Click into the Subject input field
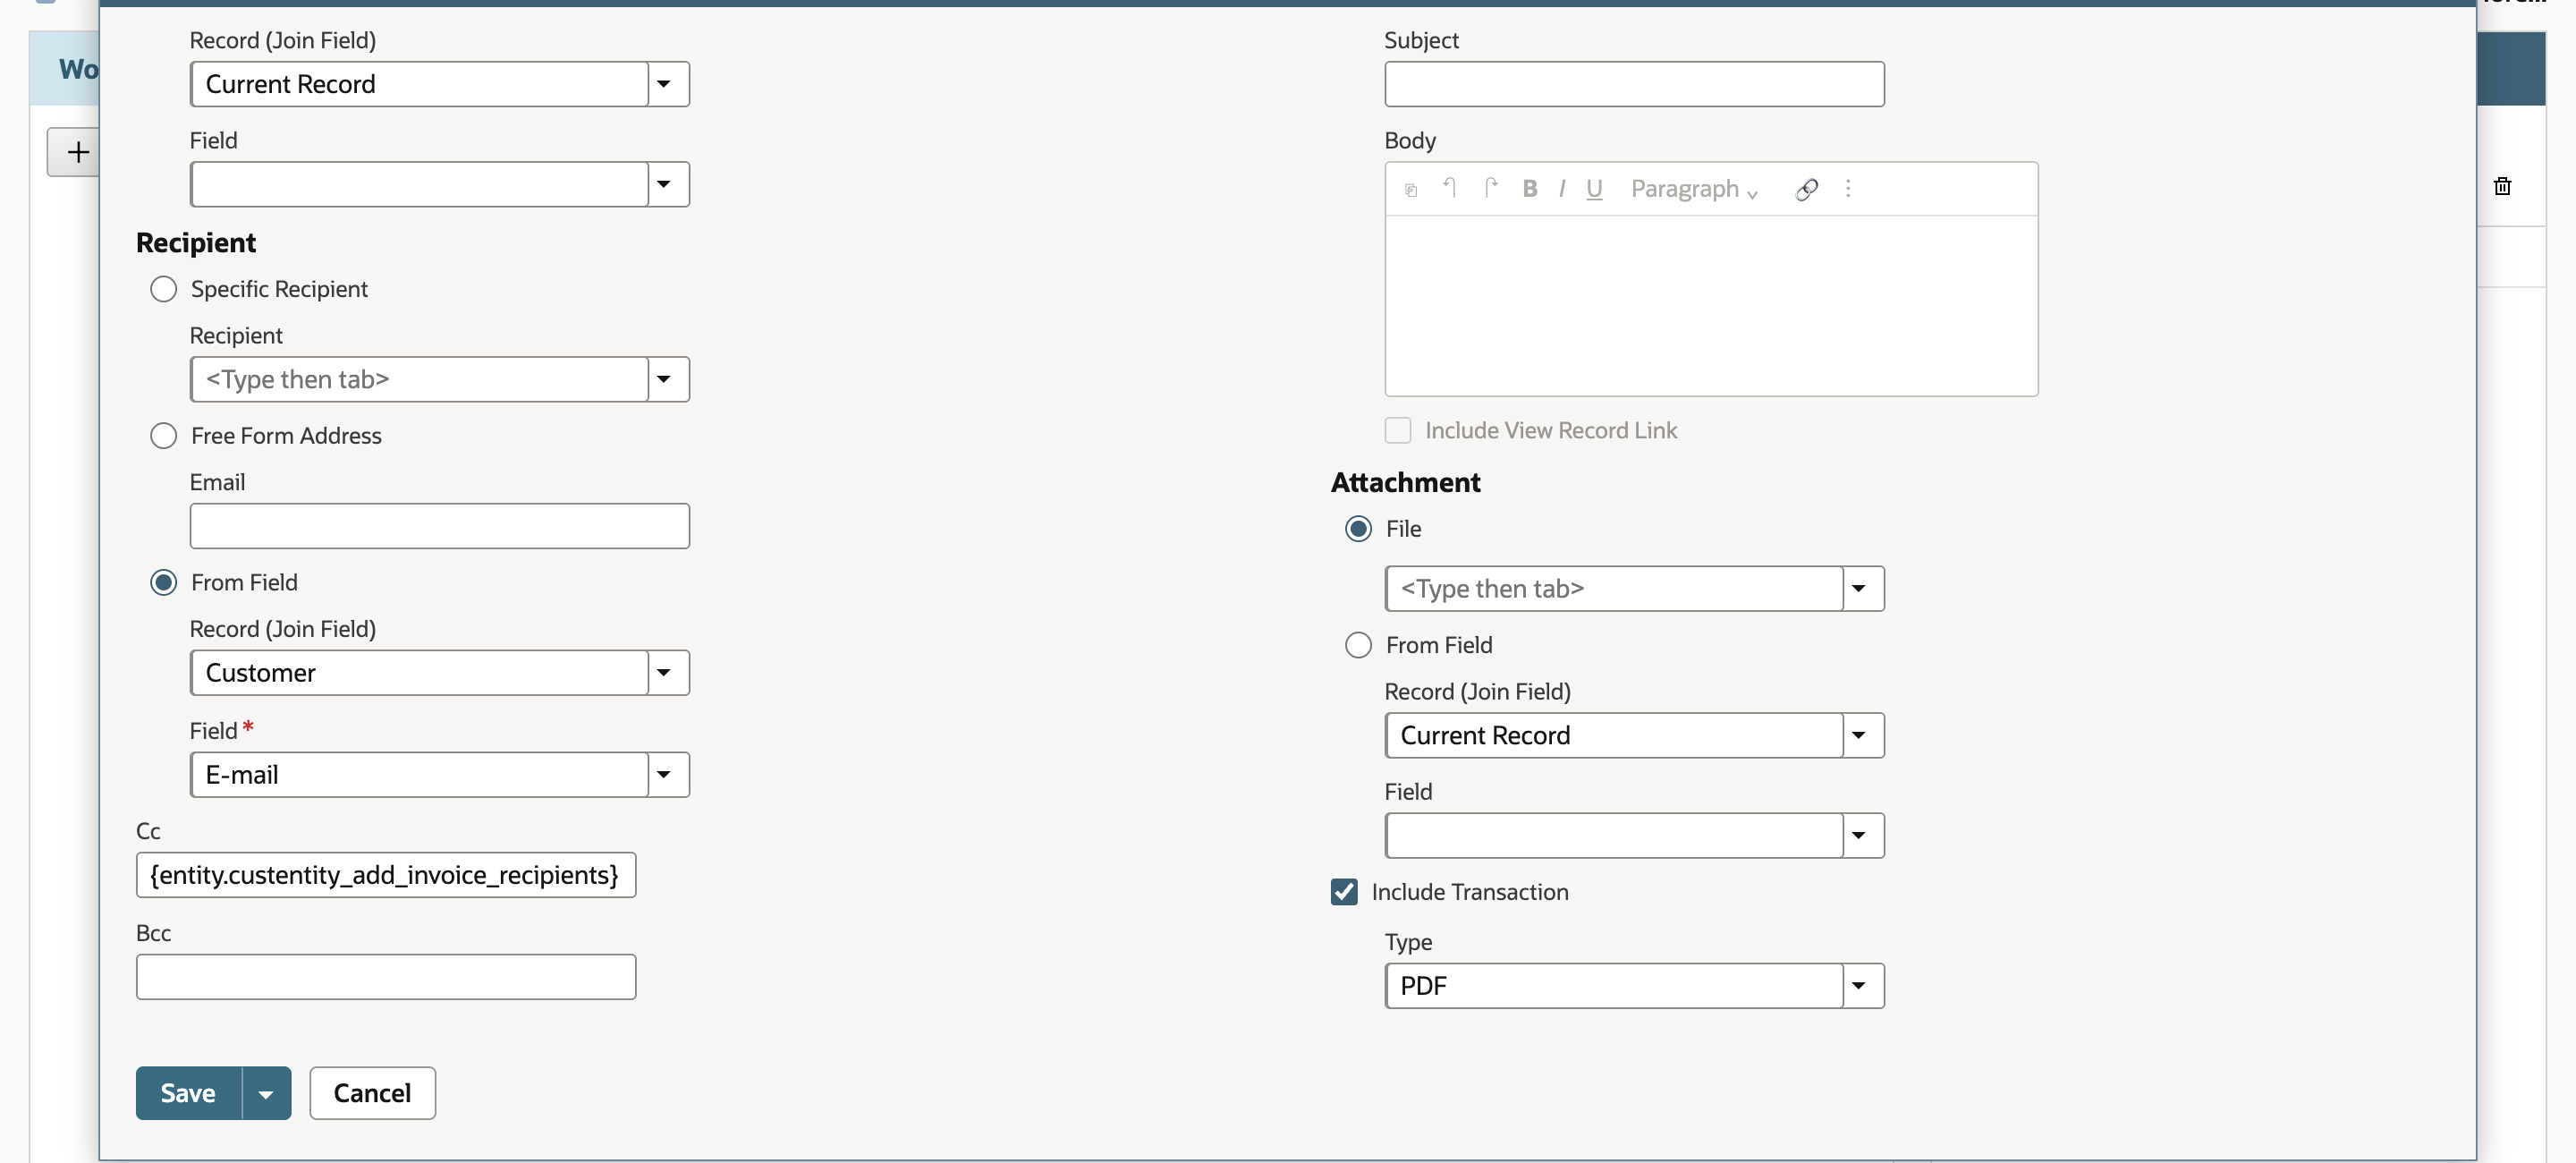This screenshot has height=1163, width=2576. [x=1634, y=84]
